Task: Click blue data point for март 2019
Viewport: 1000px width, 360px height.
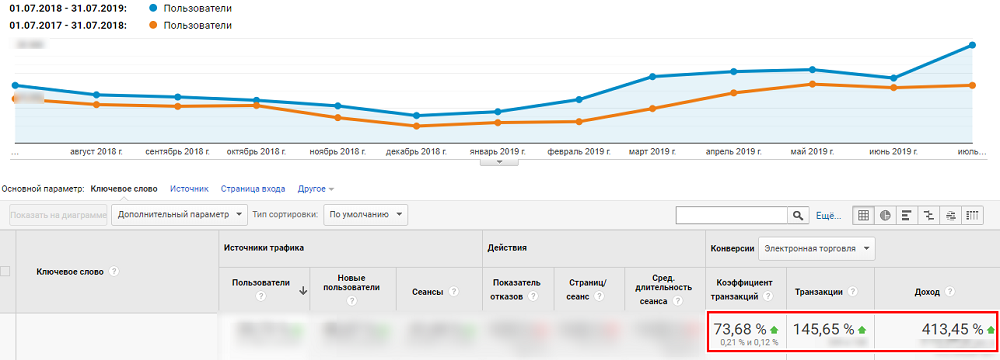Action: coord(652,77)
